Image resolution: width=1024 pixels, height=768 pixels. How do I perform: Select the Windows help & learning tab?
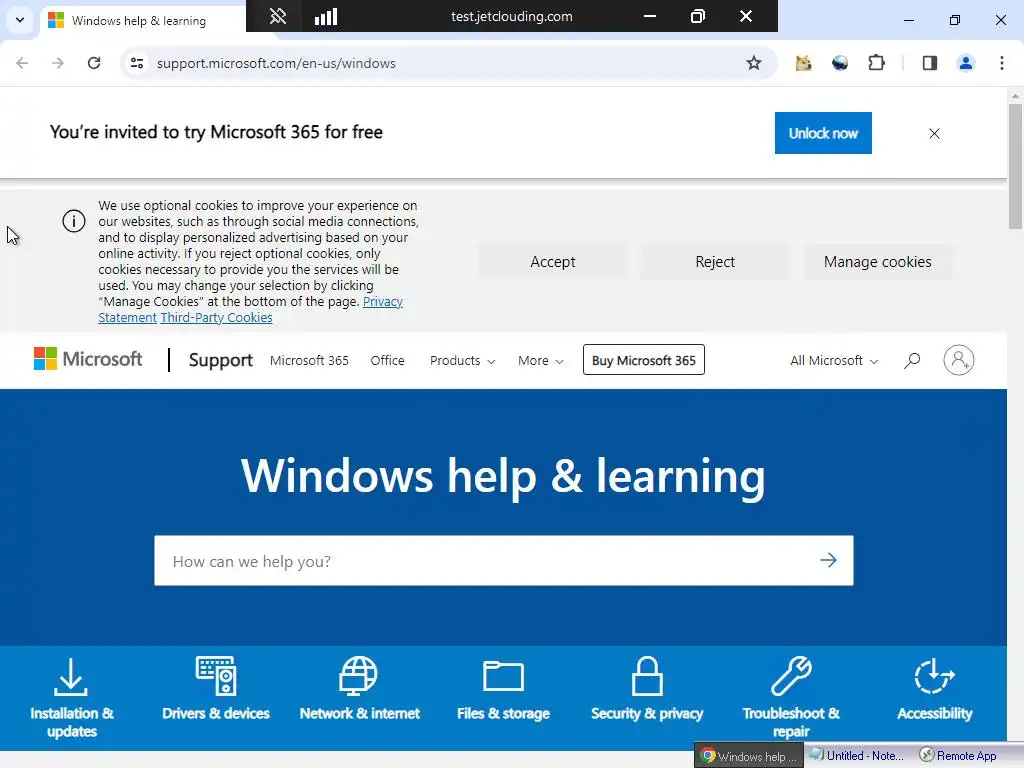click(x=140, y=20)
